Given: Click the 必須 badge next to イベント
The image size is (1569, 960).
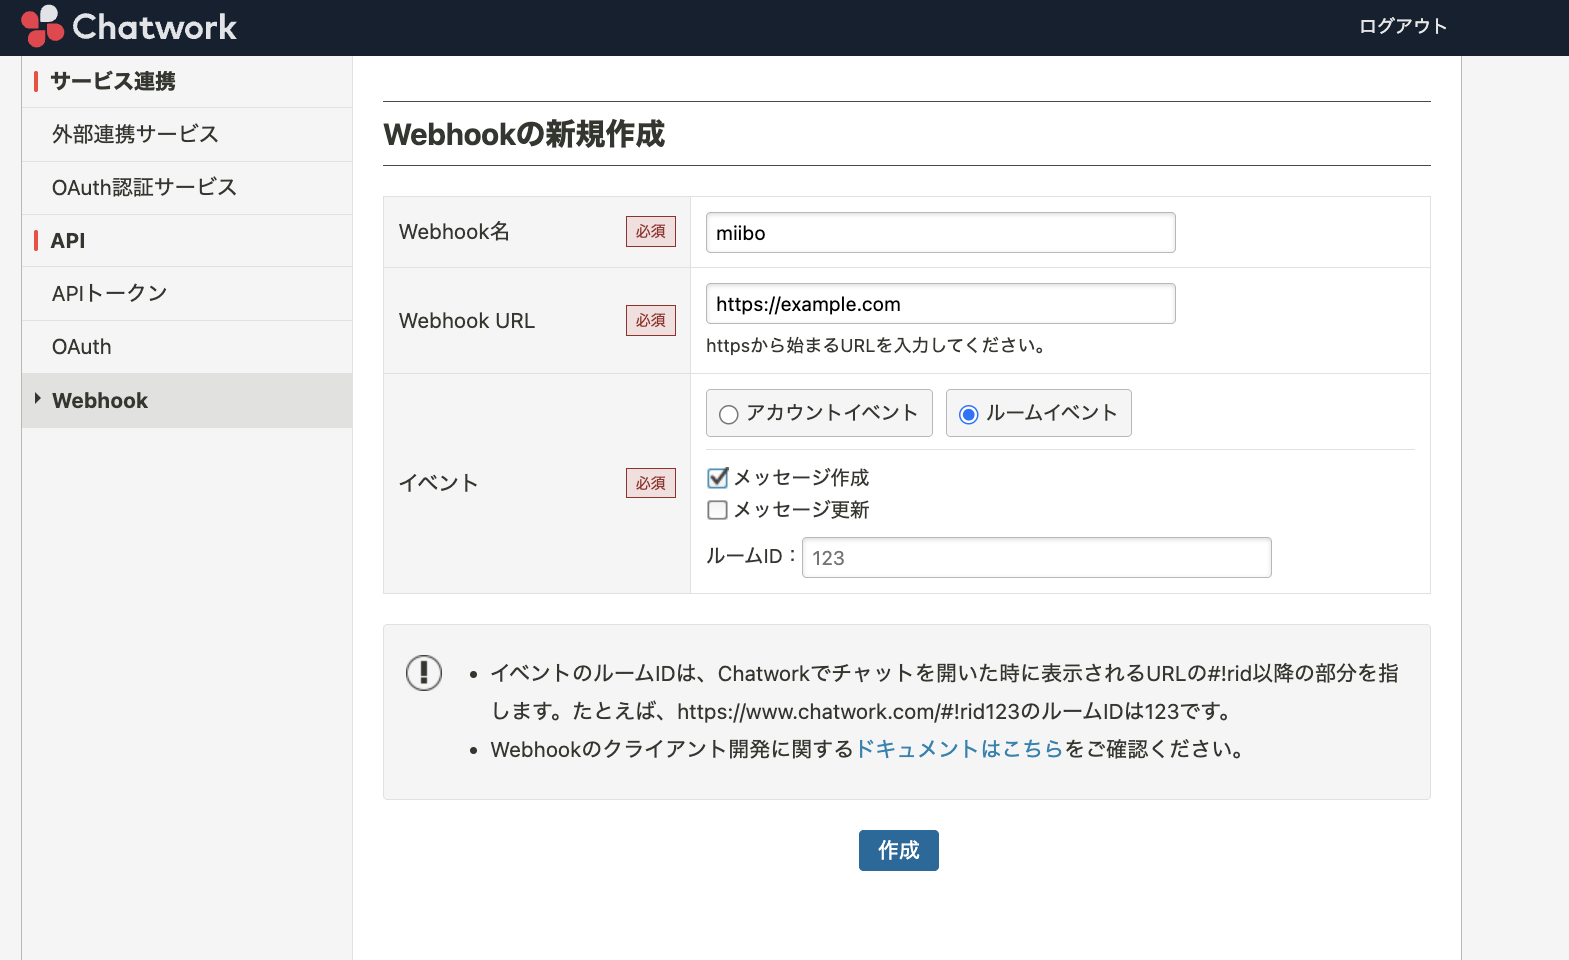Looking at the screenshot, I should (651, 483).
